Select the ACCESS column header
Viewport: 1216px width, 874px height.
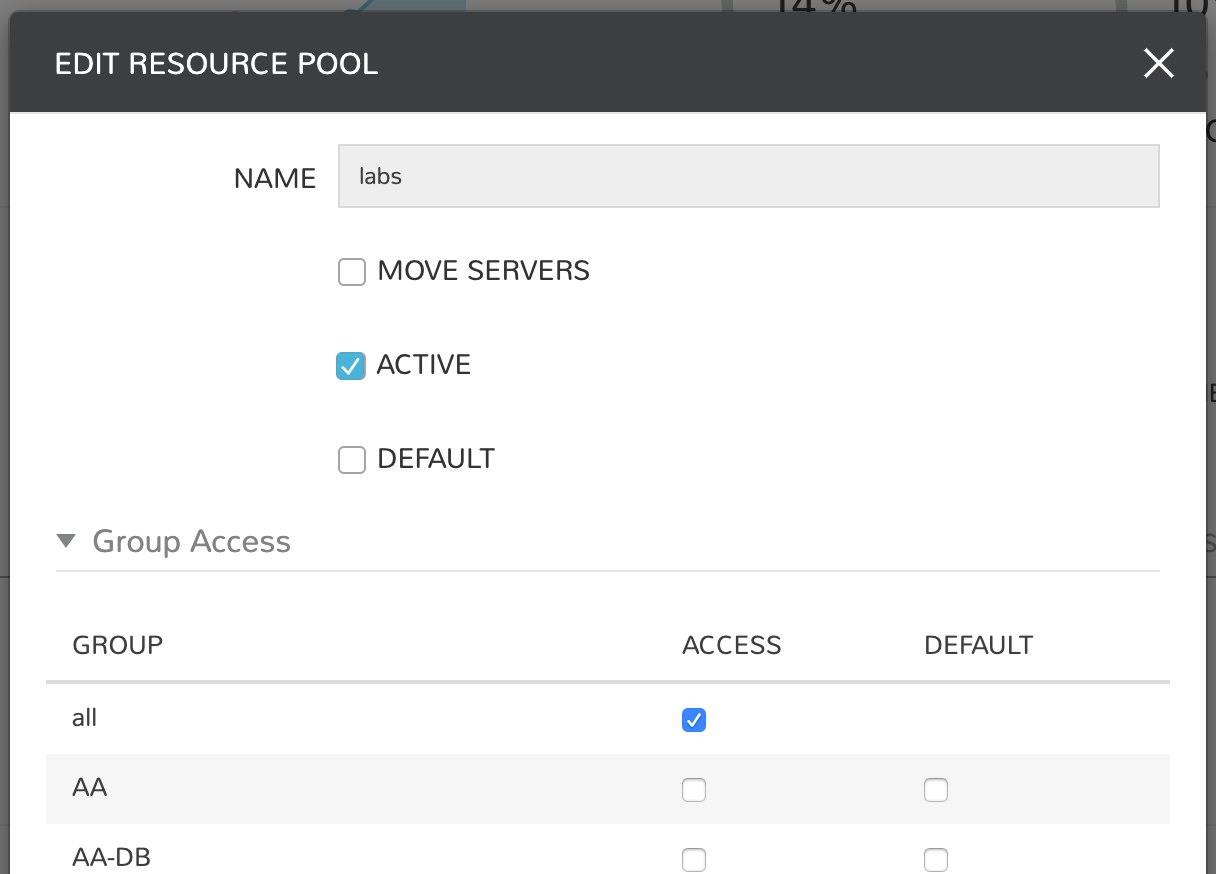click(731, 645)
